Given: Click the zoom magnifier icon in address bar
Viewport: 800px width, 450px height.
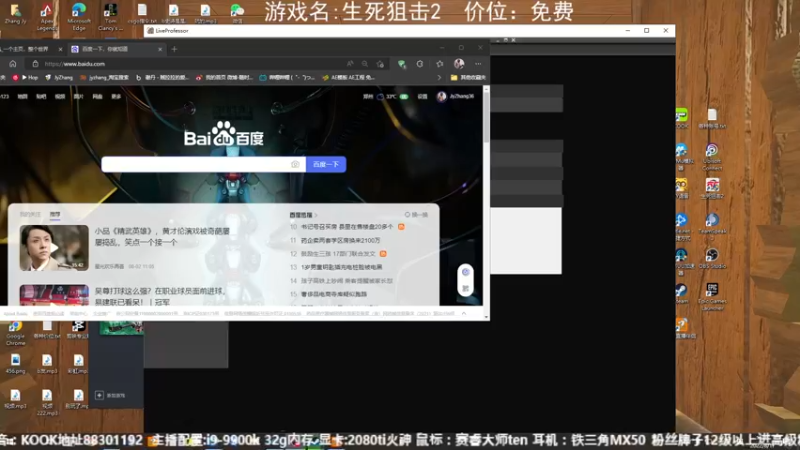Looking at the screenshot, I should pos(365,64).
